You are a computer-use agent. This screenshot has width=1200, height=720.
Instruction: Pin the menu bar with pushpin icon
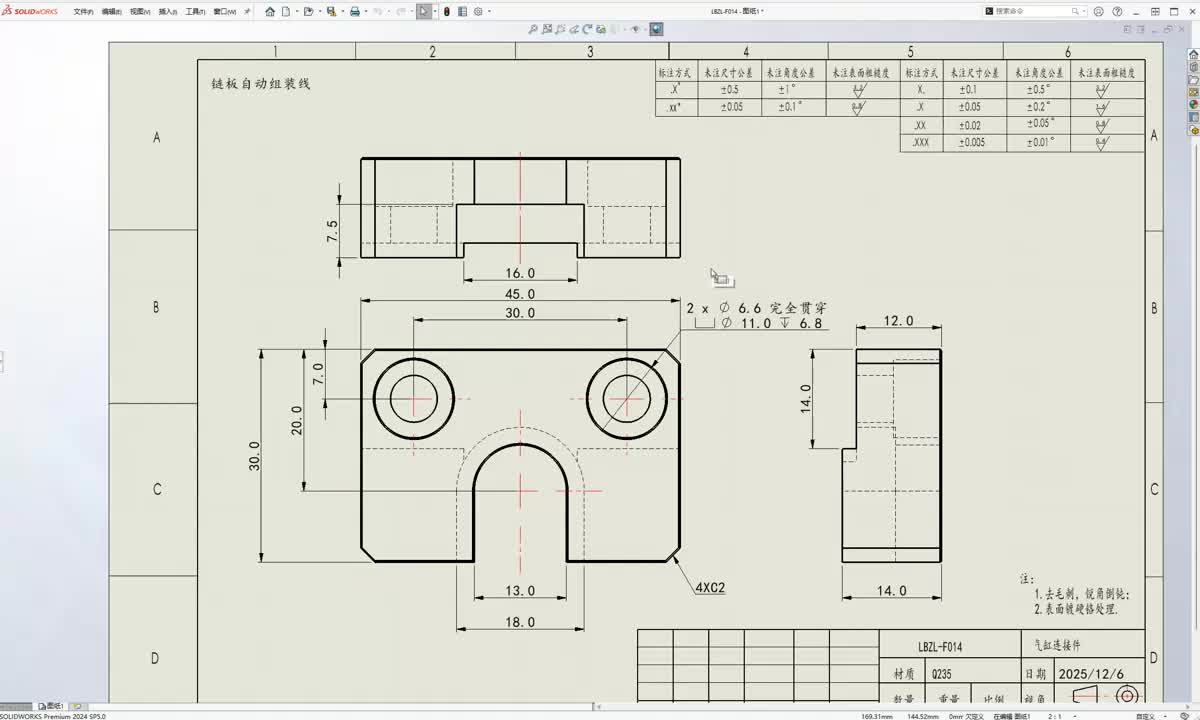tap(247, 12)
